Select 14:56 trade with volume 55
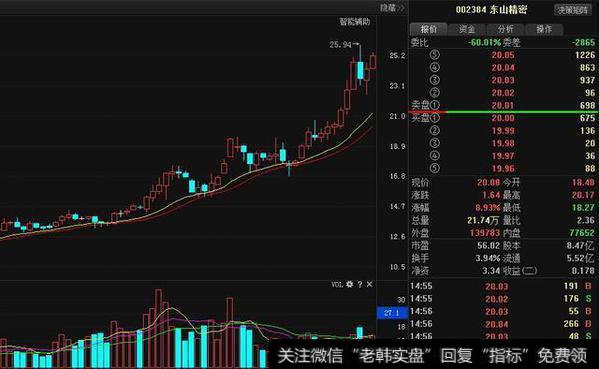599x369 pixels. [501, 311]
